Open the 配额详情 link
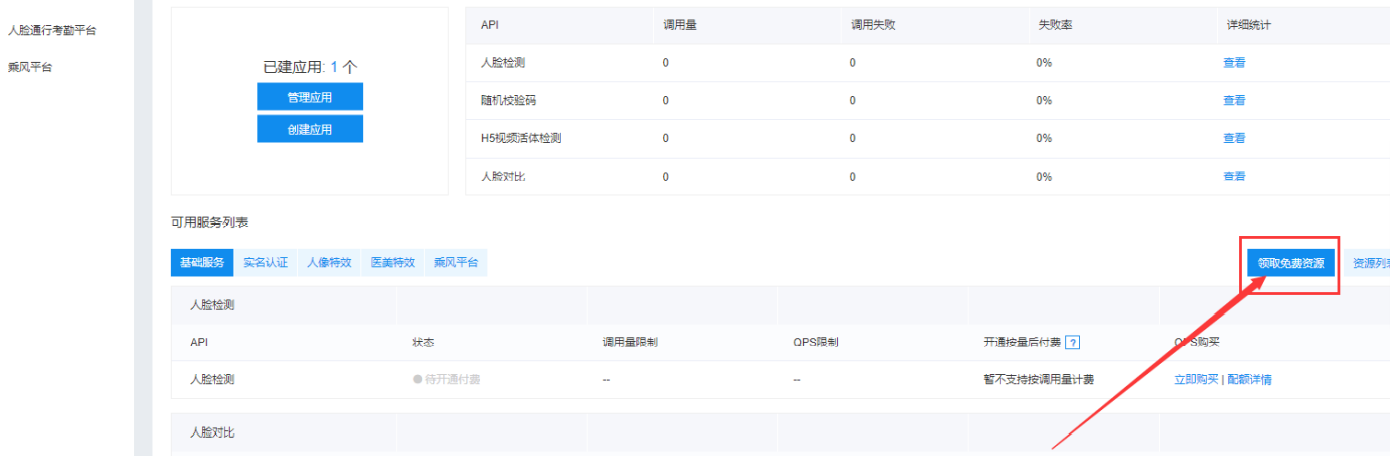The image size is (1390, 456). coord(1249,380)
